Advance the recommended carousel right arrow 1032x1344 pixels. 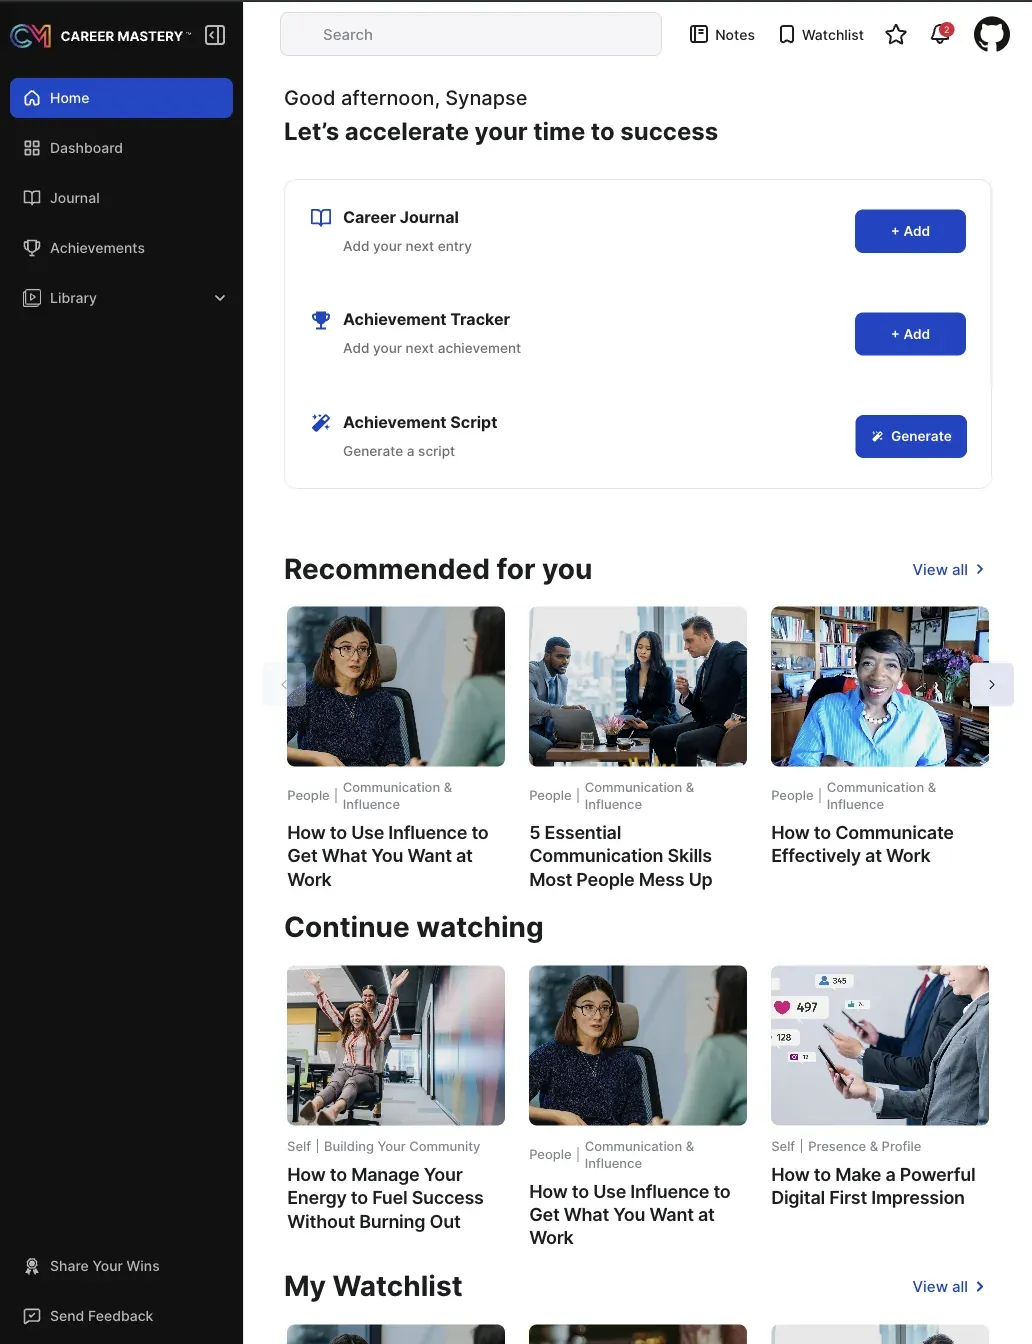(992, 685)
